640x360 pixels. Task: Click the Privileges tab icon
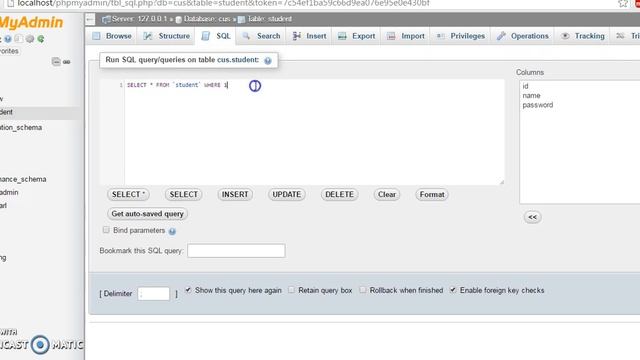[x=440, y=36]
